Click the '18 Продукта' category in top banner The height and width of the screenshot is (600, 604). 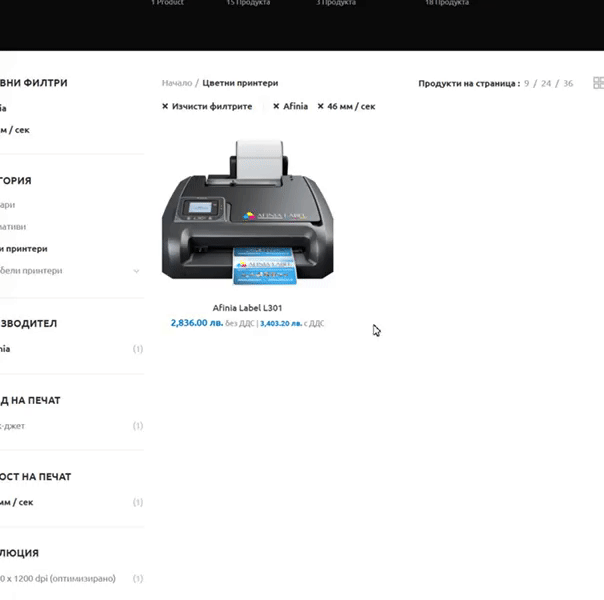point(447,3)
